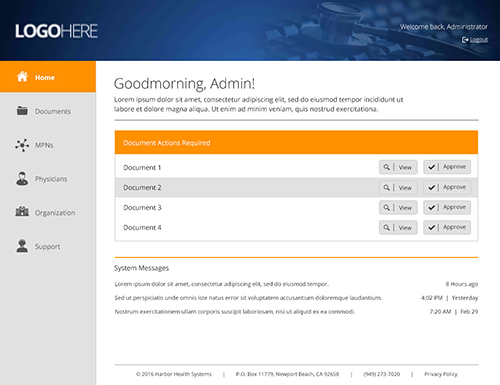
Task: Click the Home house icon in sidebar
Action: click(x=22, y=76)
